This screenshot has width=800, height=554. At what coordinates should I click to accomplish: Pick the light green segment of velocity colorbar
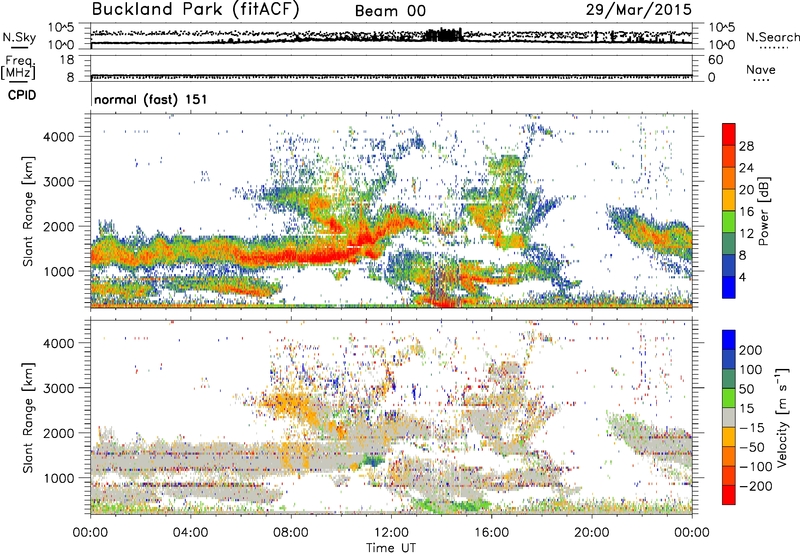pyautogui.click(x=729, y=398)
